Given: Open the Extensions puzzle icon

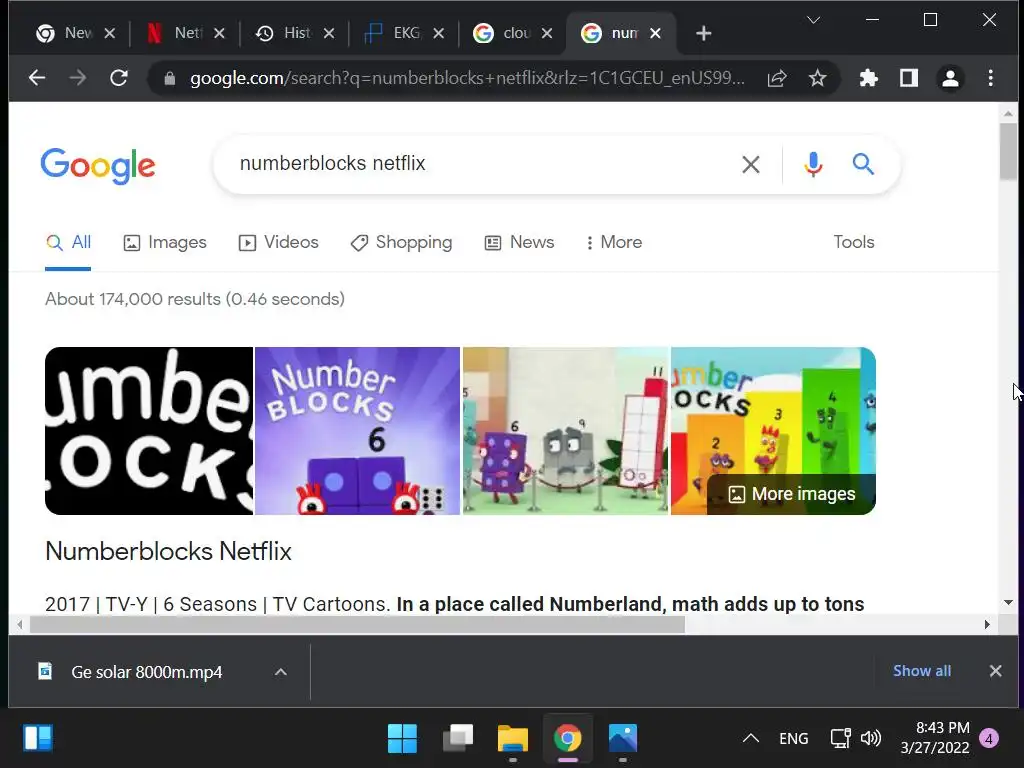Looking at the screenshot, I should [868, 78].
